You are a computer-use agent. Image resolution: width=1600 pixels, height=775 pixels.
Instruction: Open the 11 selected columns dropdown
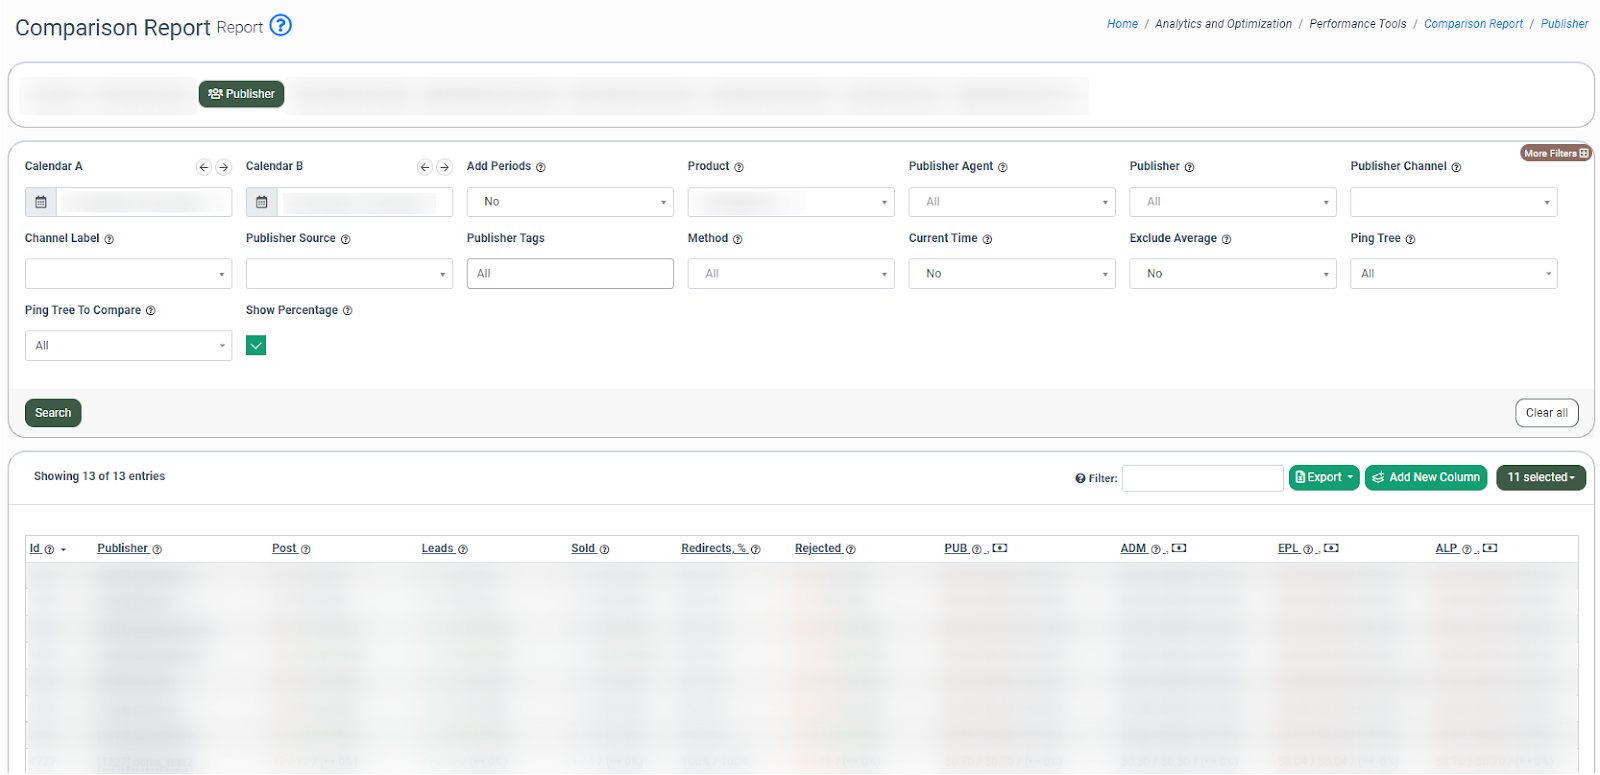1540,478
